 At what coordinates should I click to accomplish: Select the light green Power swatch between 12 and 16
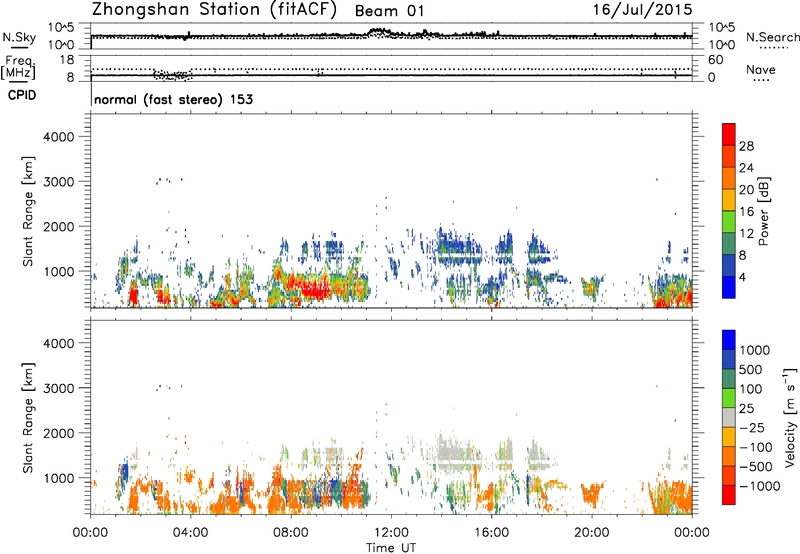[729, 222]
